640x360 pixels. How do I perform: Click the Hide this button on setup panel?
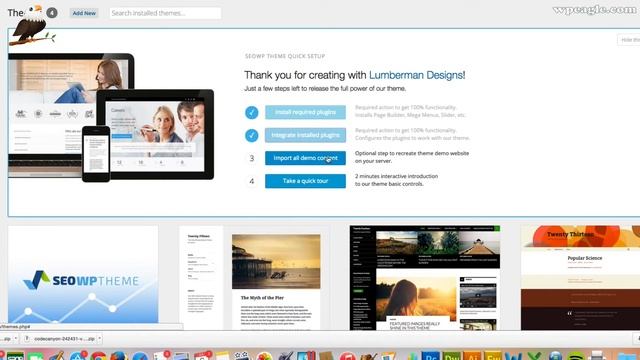pyautogui.click(x=629, y=40)
